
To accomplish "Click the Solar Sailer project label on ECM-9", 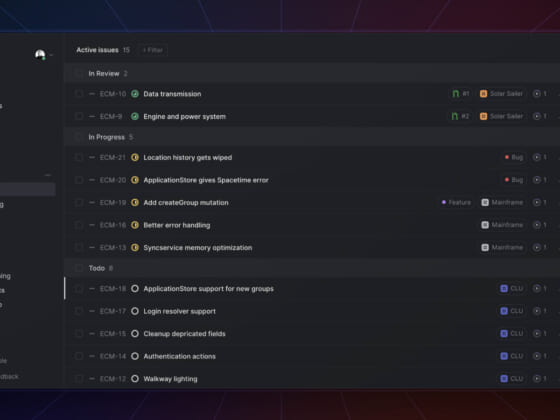I will (x=501, y=116).
